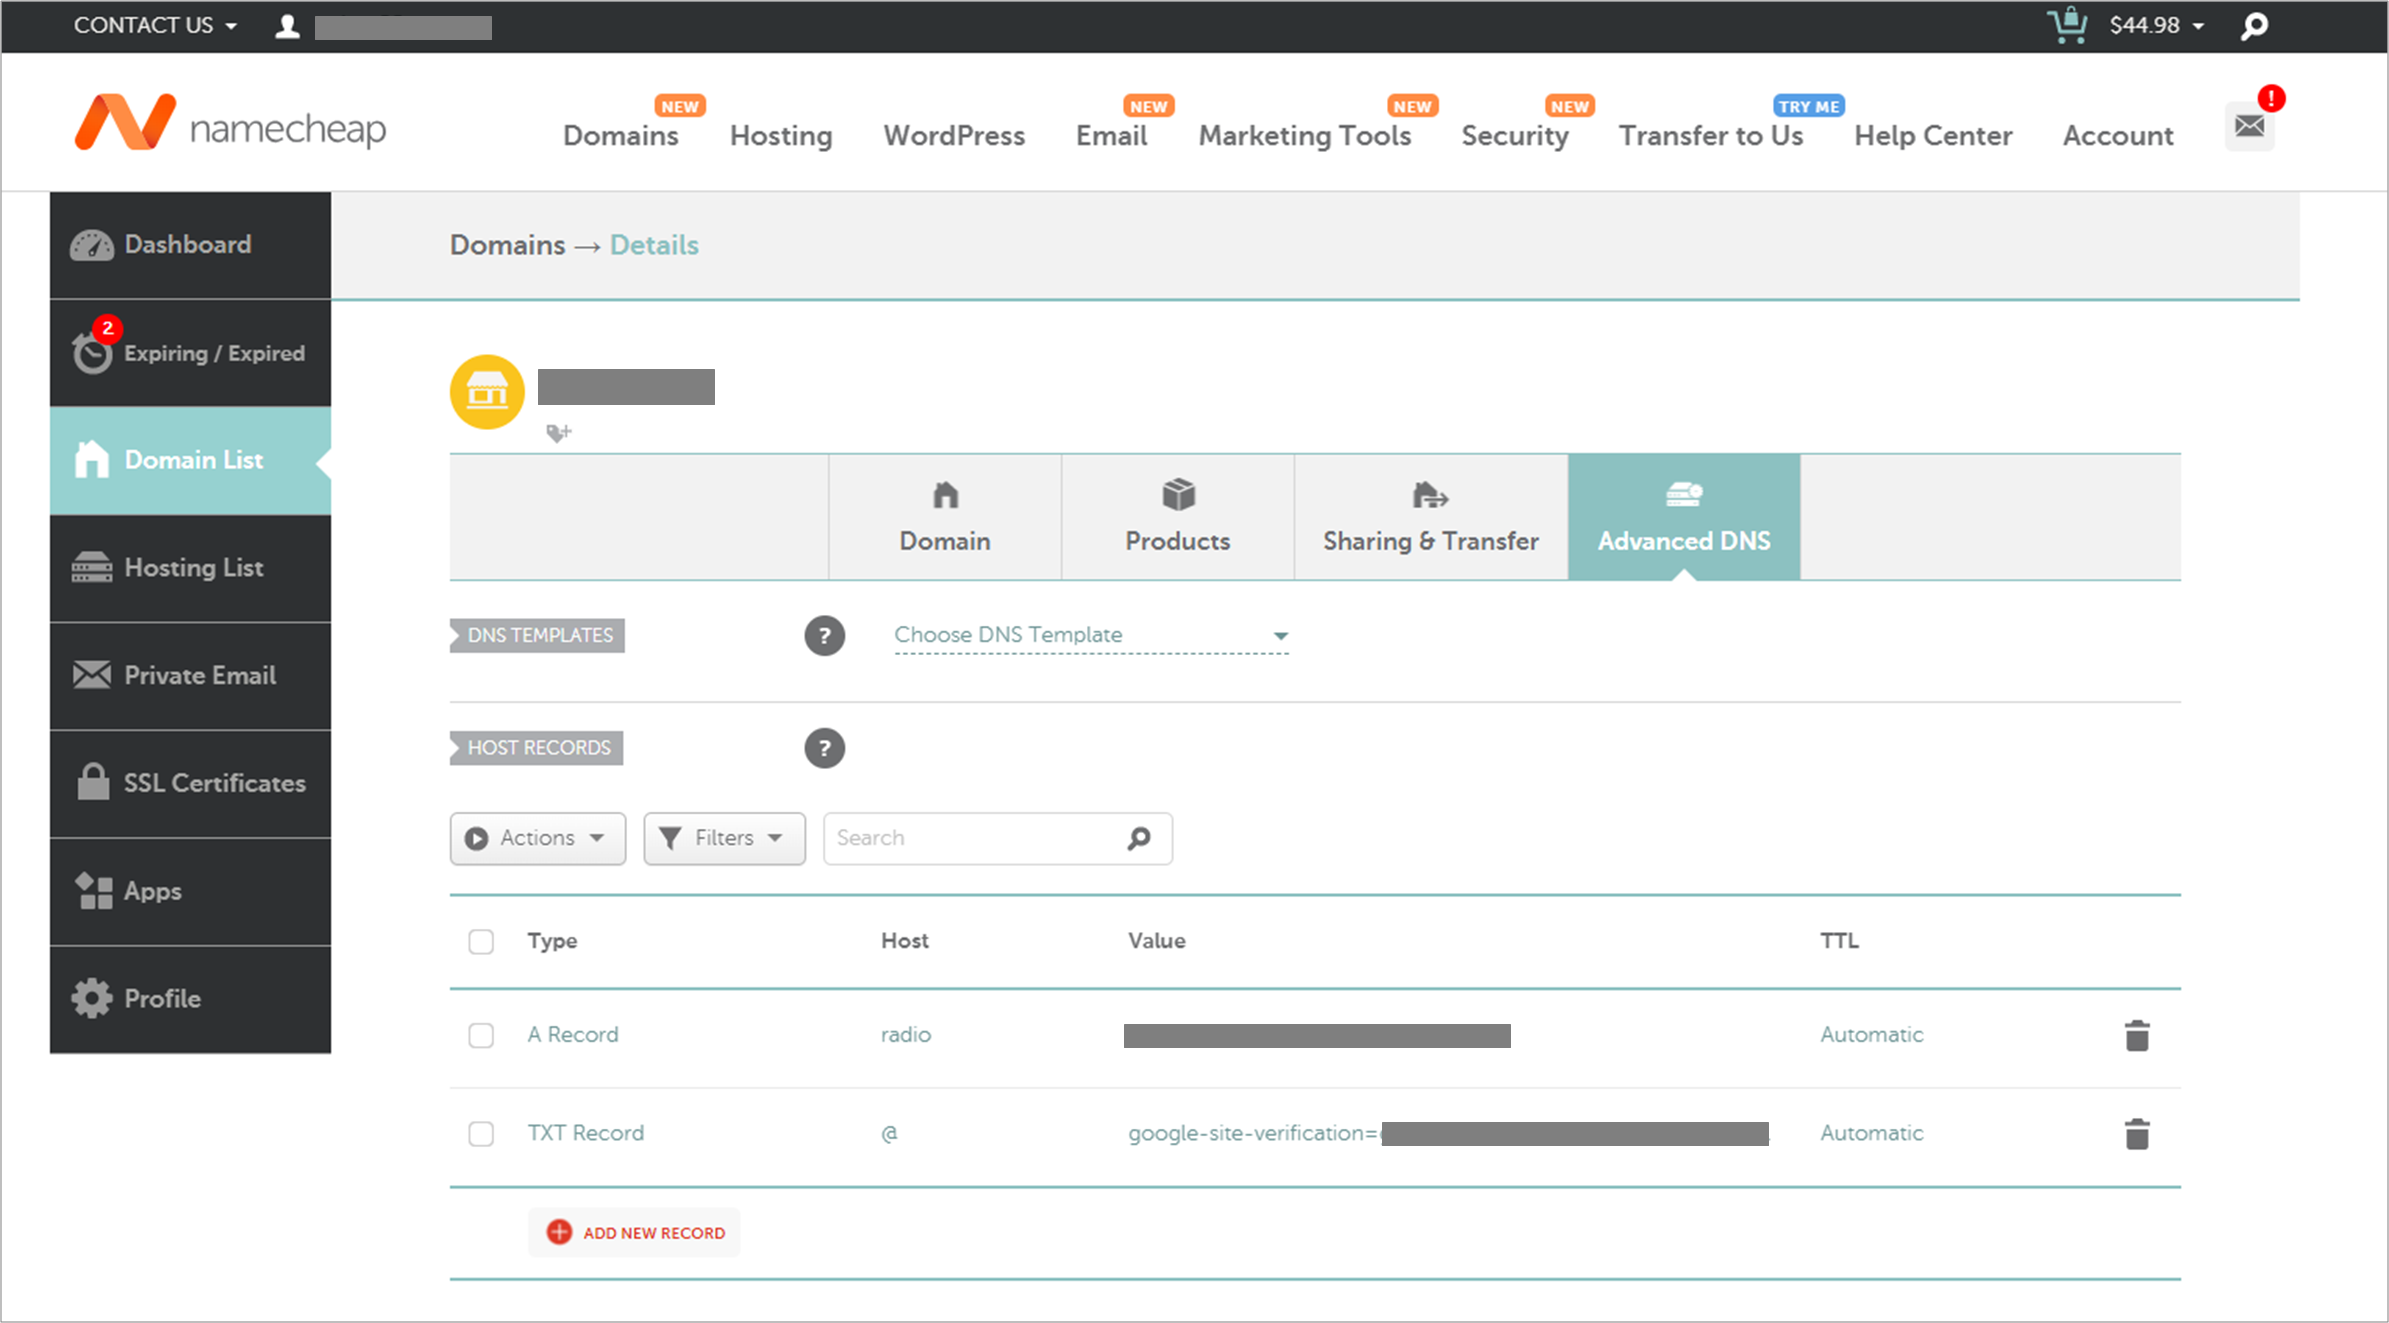Image resolution: width=2389 pixels, height=1323 pixels.
Task: Select all host records via header checkbox
Action: point(481,941)
